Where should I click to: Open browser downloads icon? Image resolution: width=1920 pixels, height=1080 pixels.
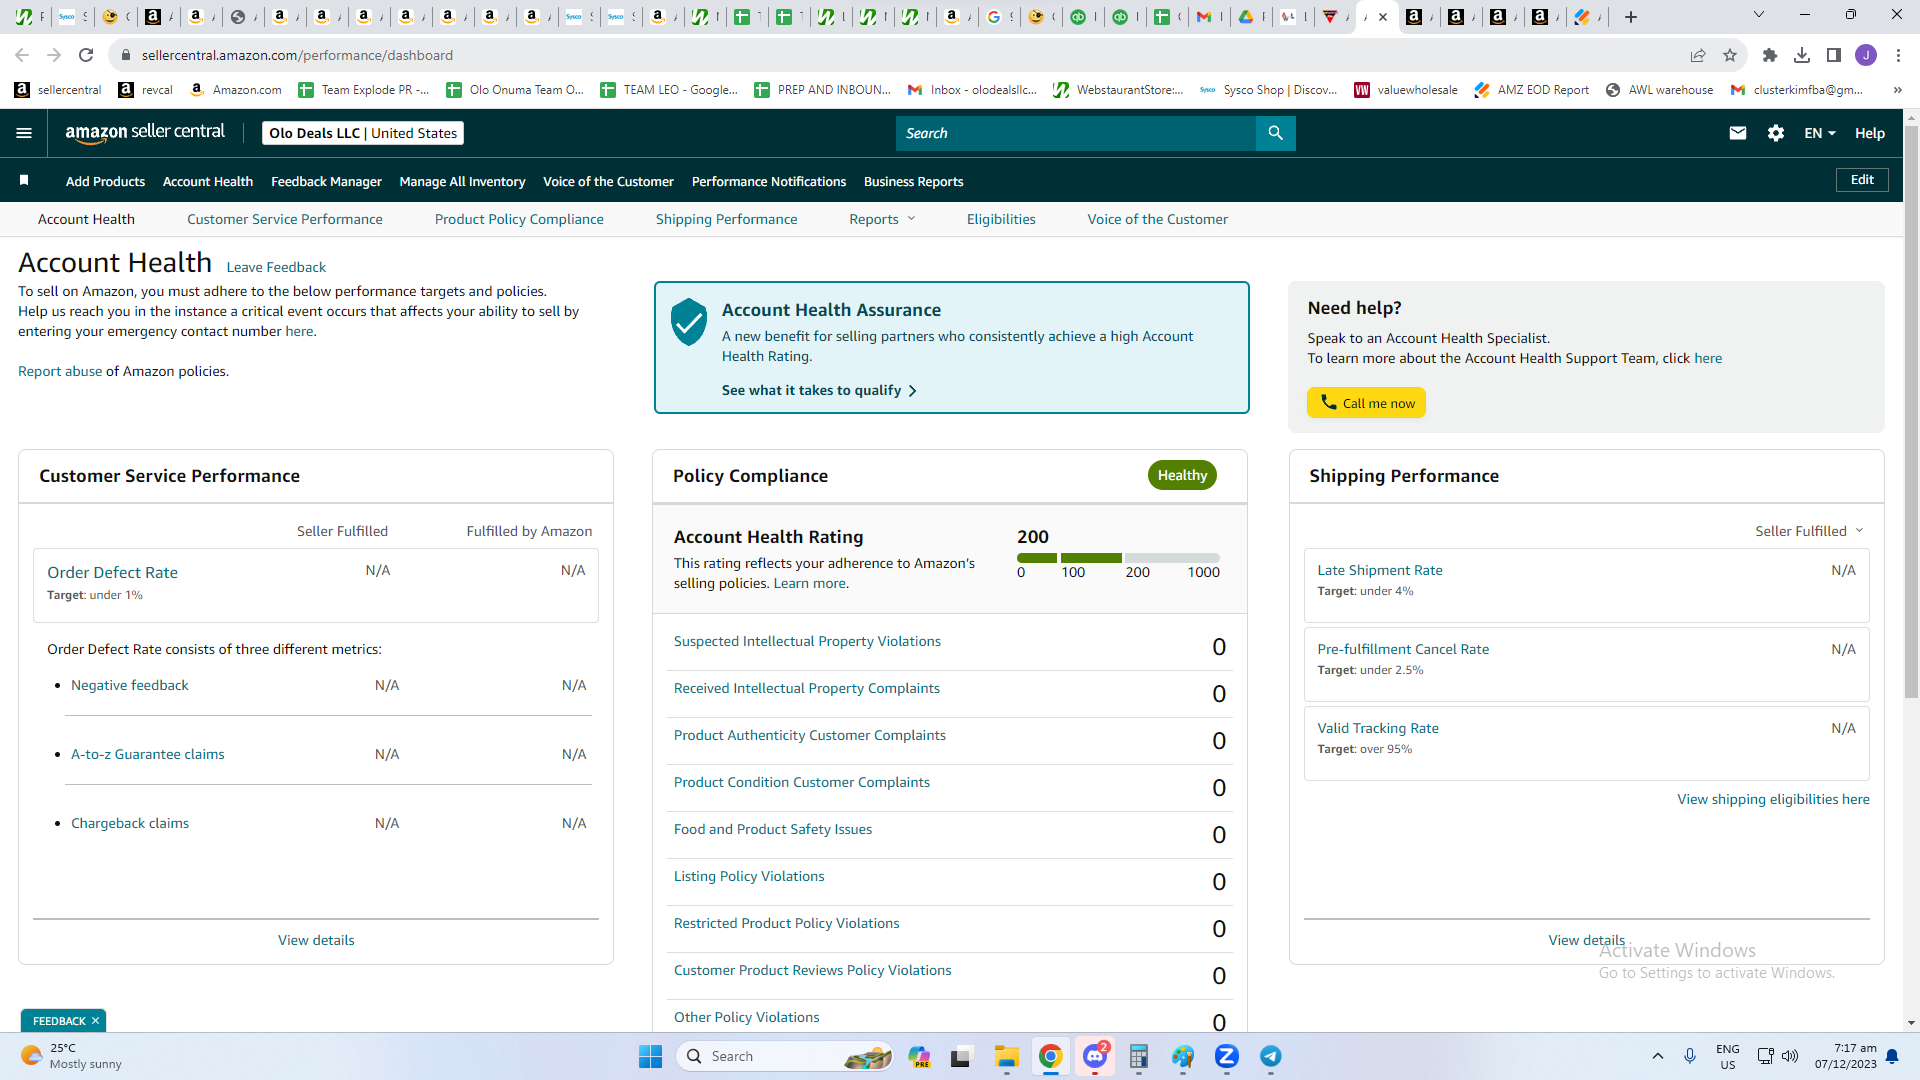pos(1802,55)
